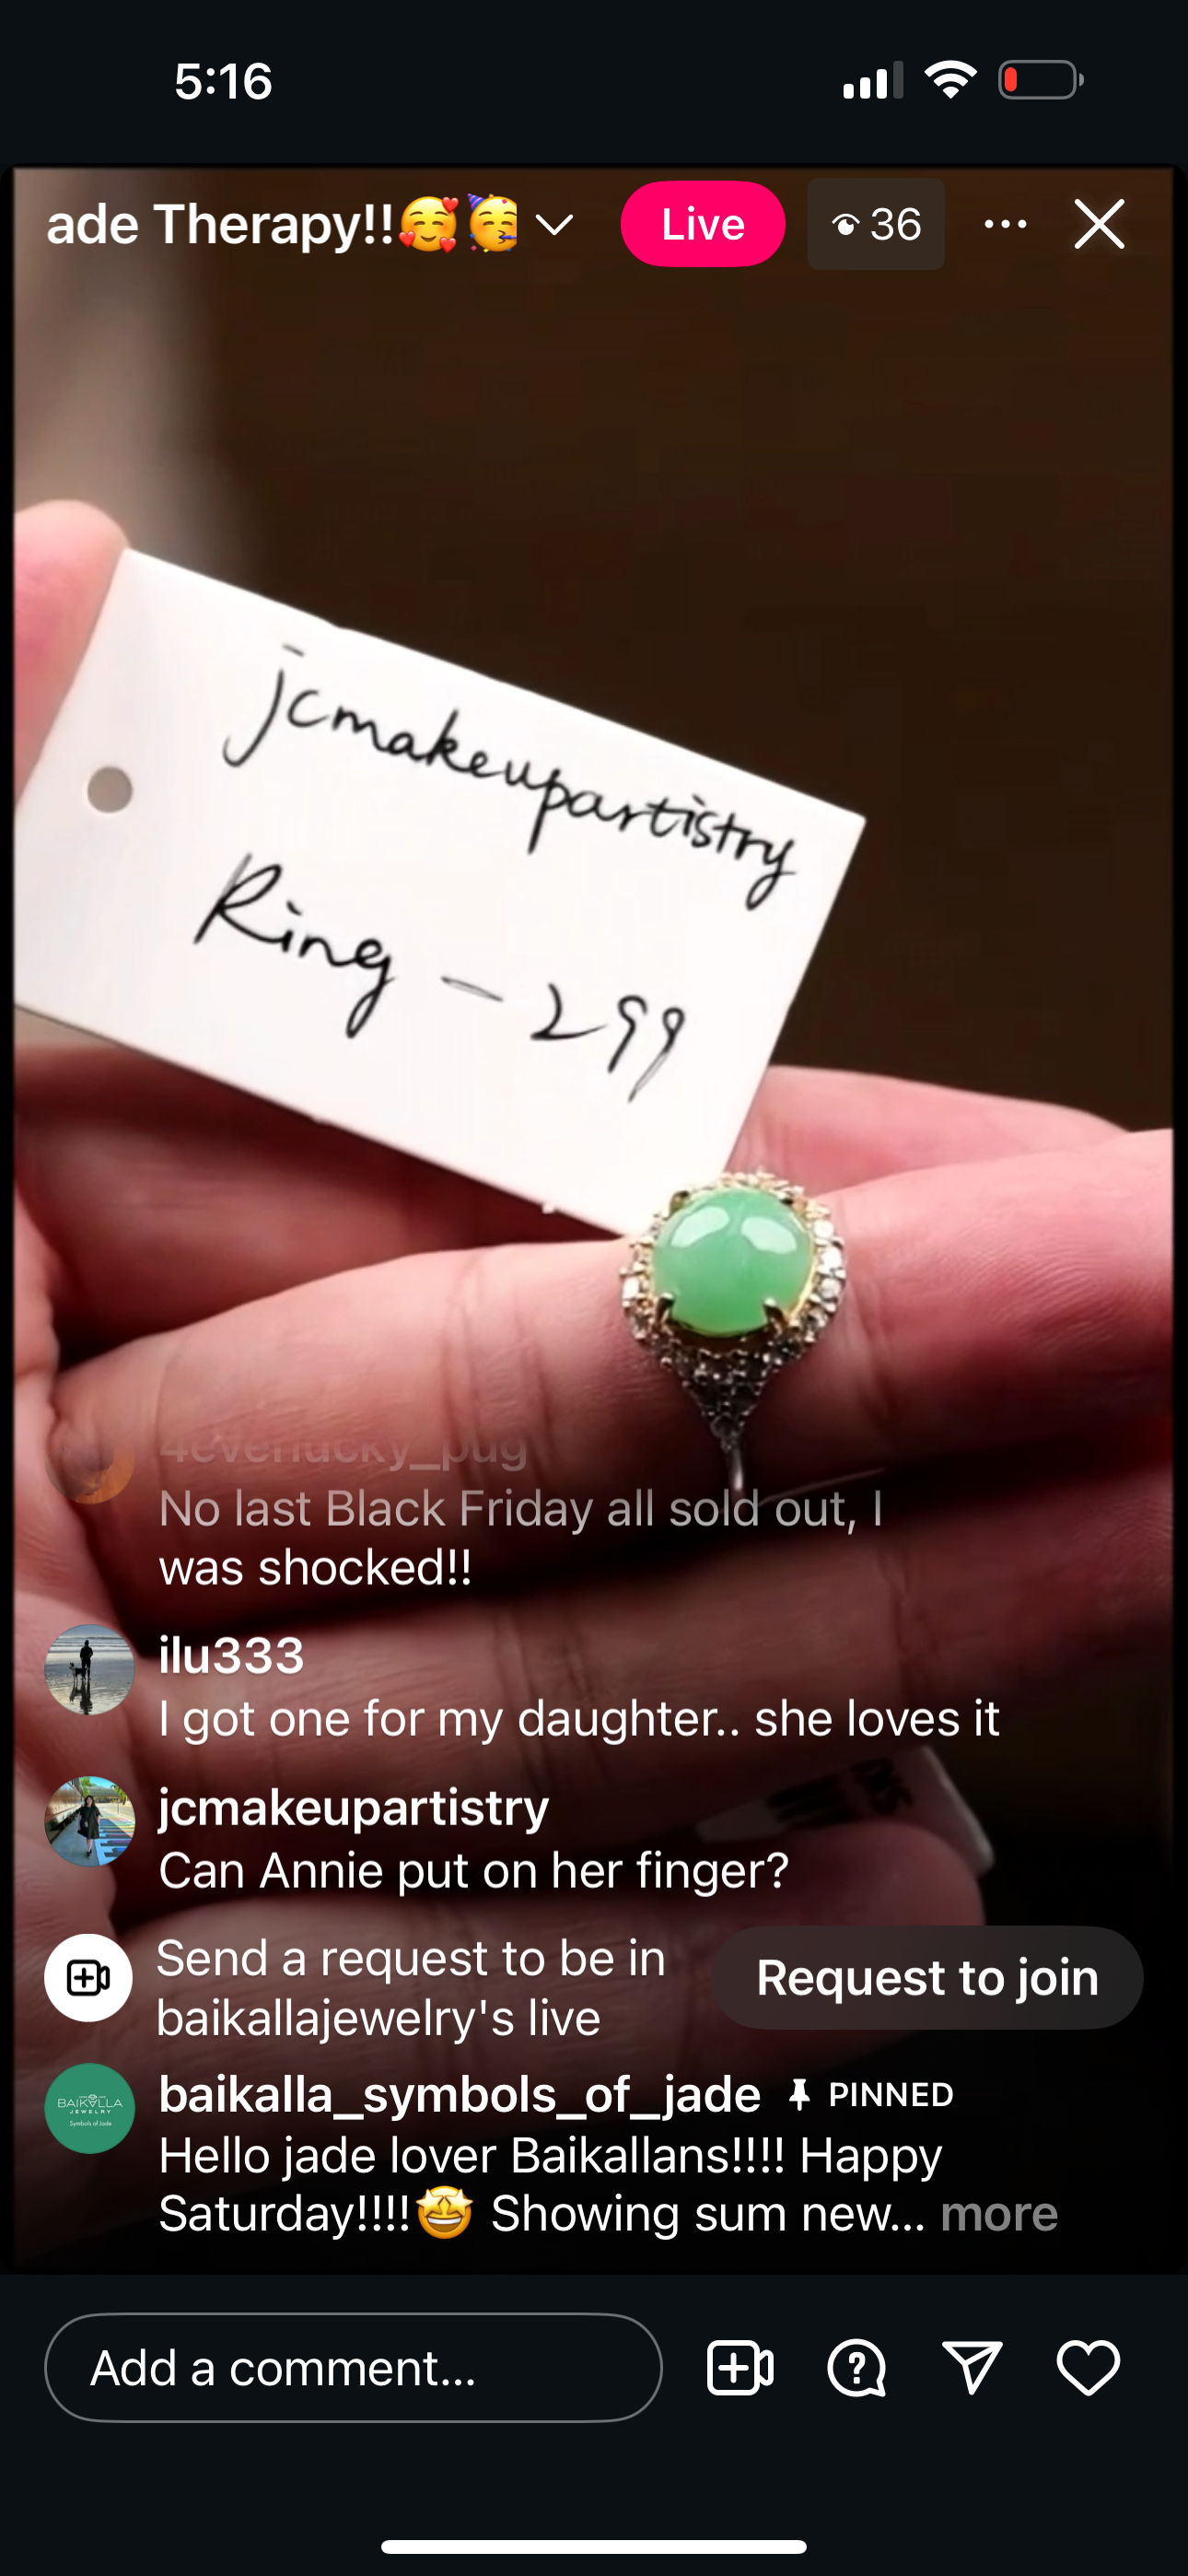Expand pinned comment with more
The height and width of the screenshot is (2576, 1188).
(999, 2213)
